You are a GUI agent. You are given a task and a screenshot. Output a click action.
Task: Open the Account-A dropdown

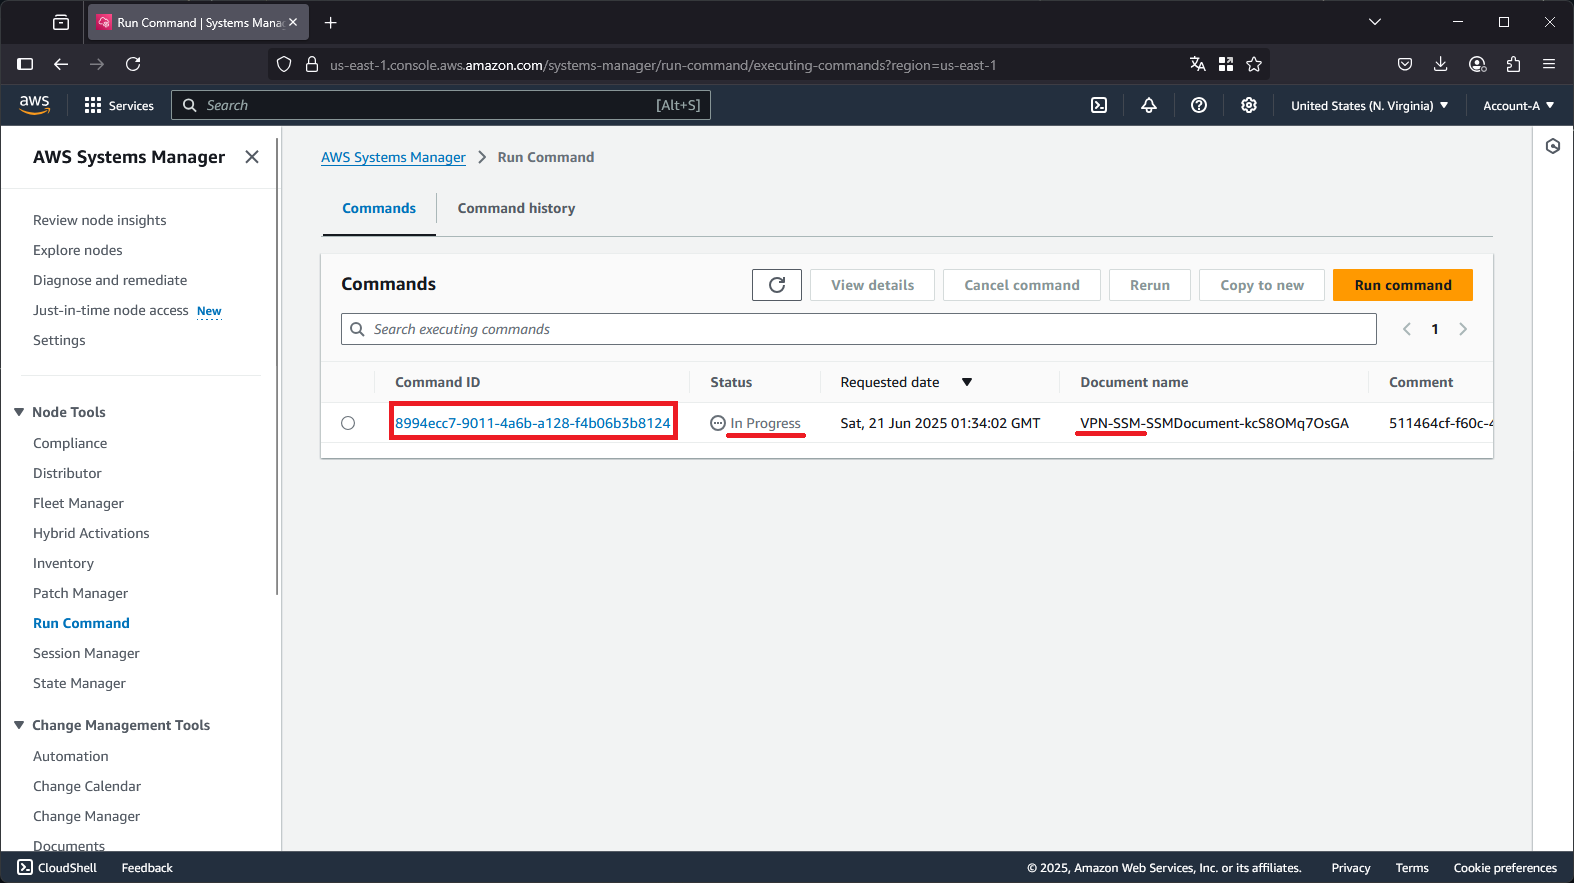point(1518,105)
